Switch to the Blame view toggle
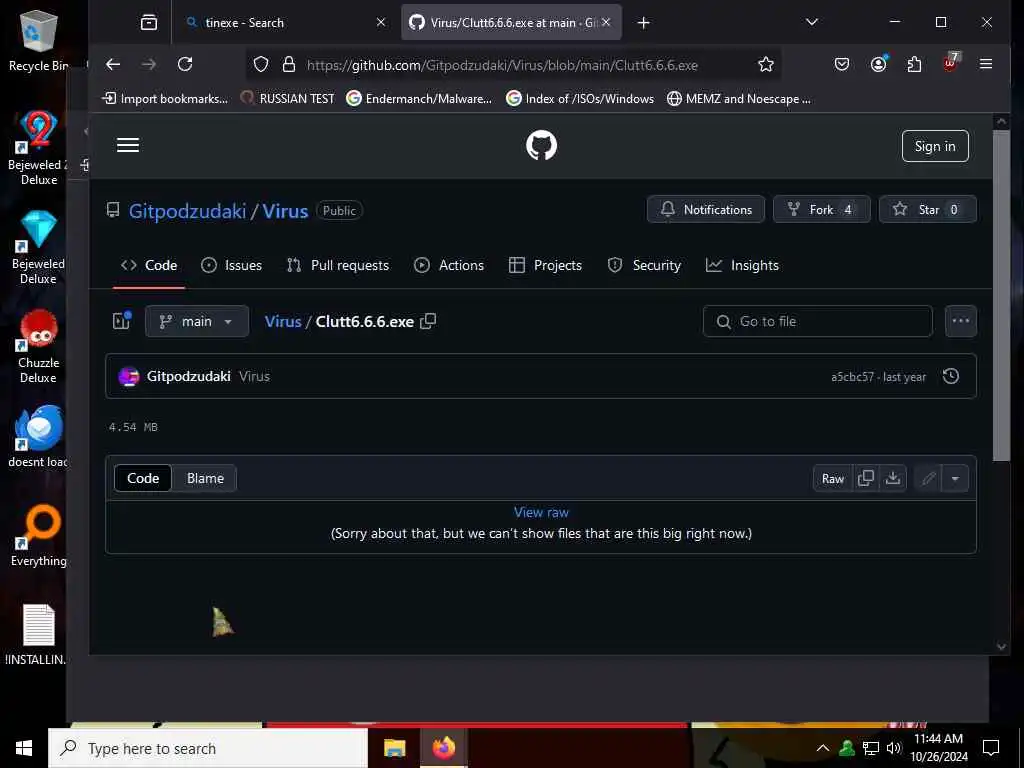1024x768 pixels. point(205,478)
